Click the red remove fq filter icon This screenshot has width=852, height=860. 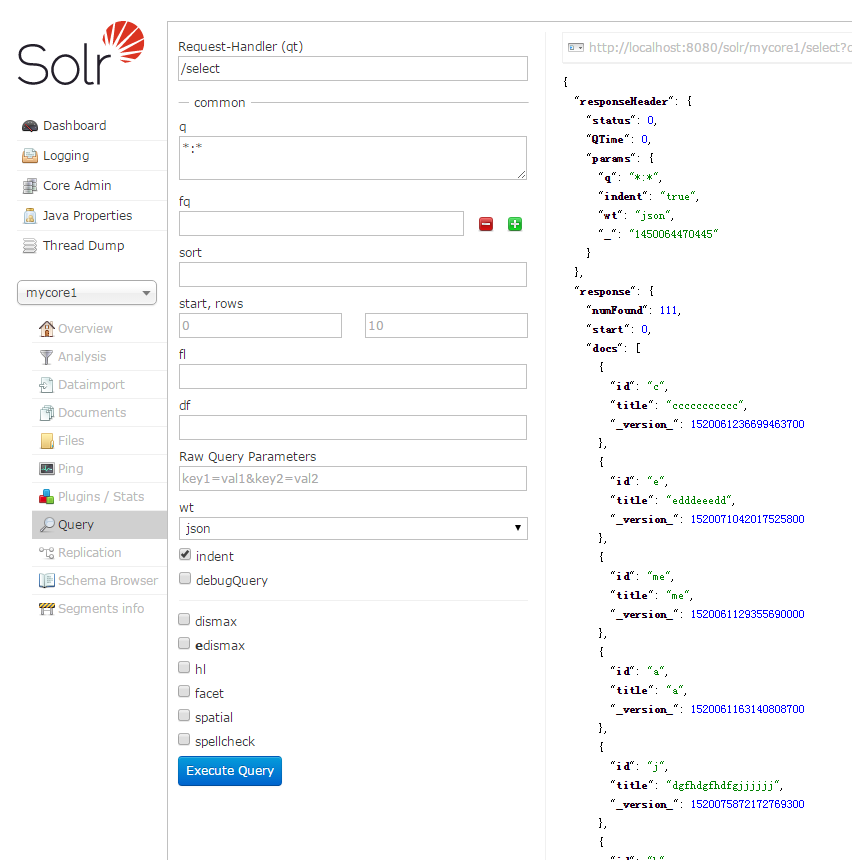click(486, 224)
